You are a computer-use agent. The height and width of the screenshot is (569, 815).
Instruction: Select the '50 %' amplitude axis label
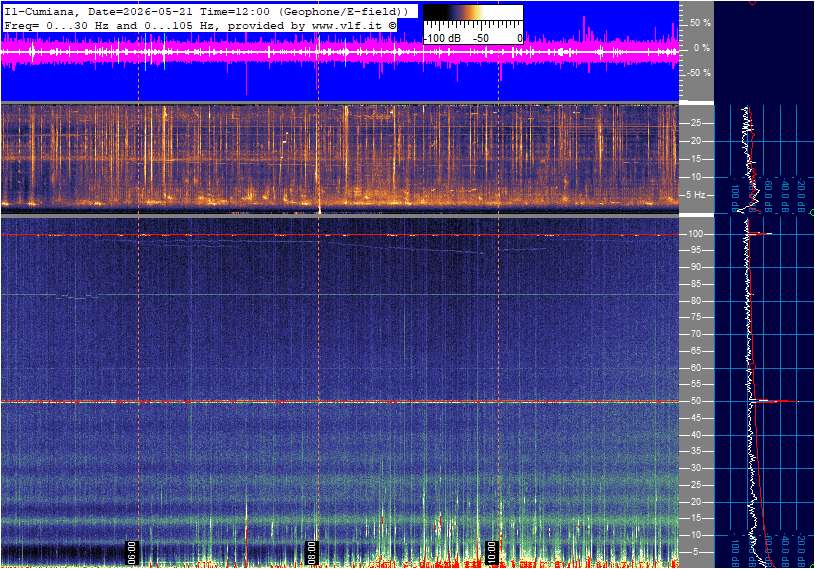[700, 23]
